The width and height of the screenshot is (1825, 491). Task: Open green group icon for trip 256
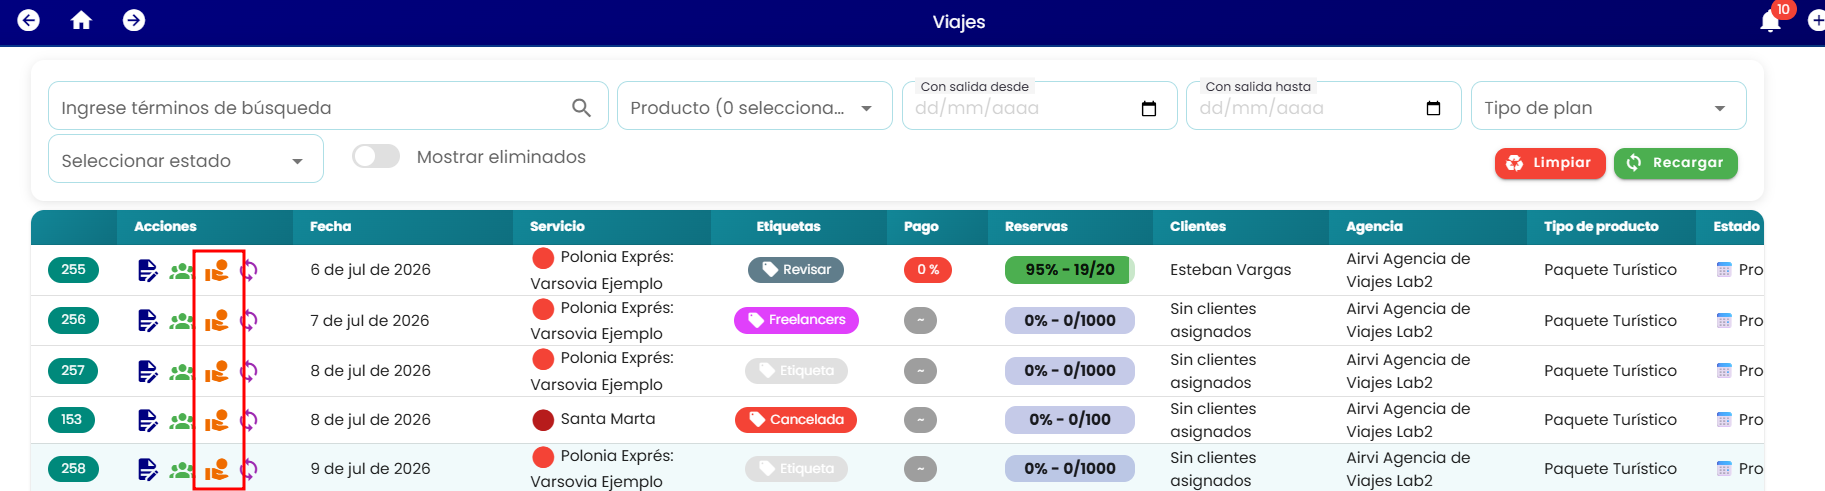pyautogui.click(x=181, y=321)
